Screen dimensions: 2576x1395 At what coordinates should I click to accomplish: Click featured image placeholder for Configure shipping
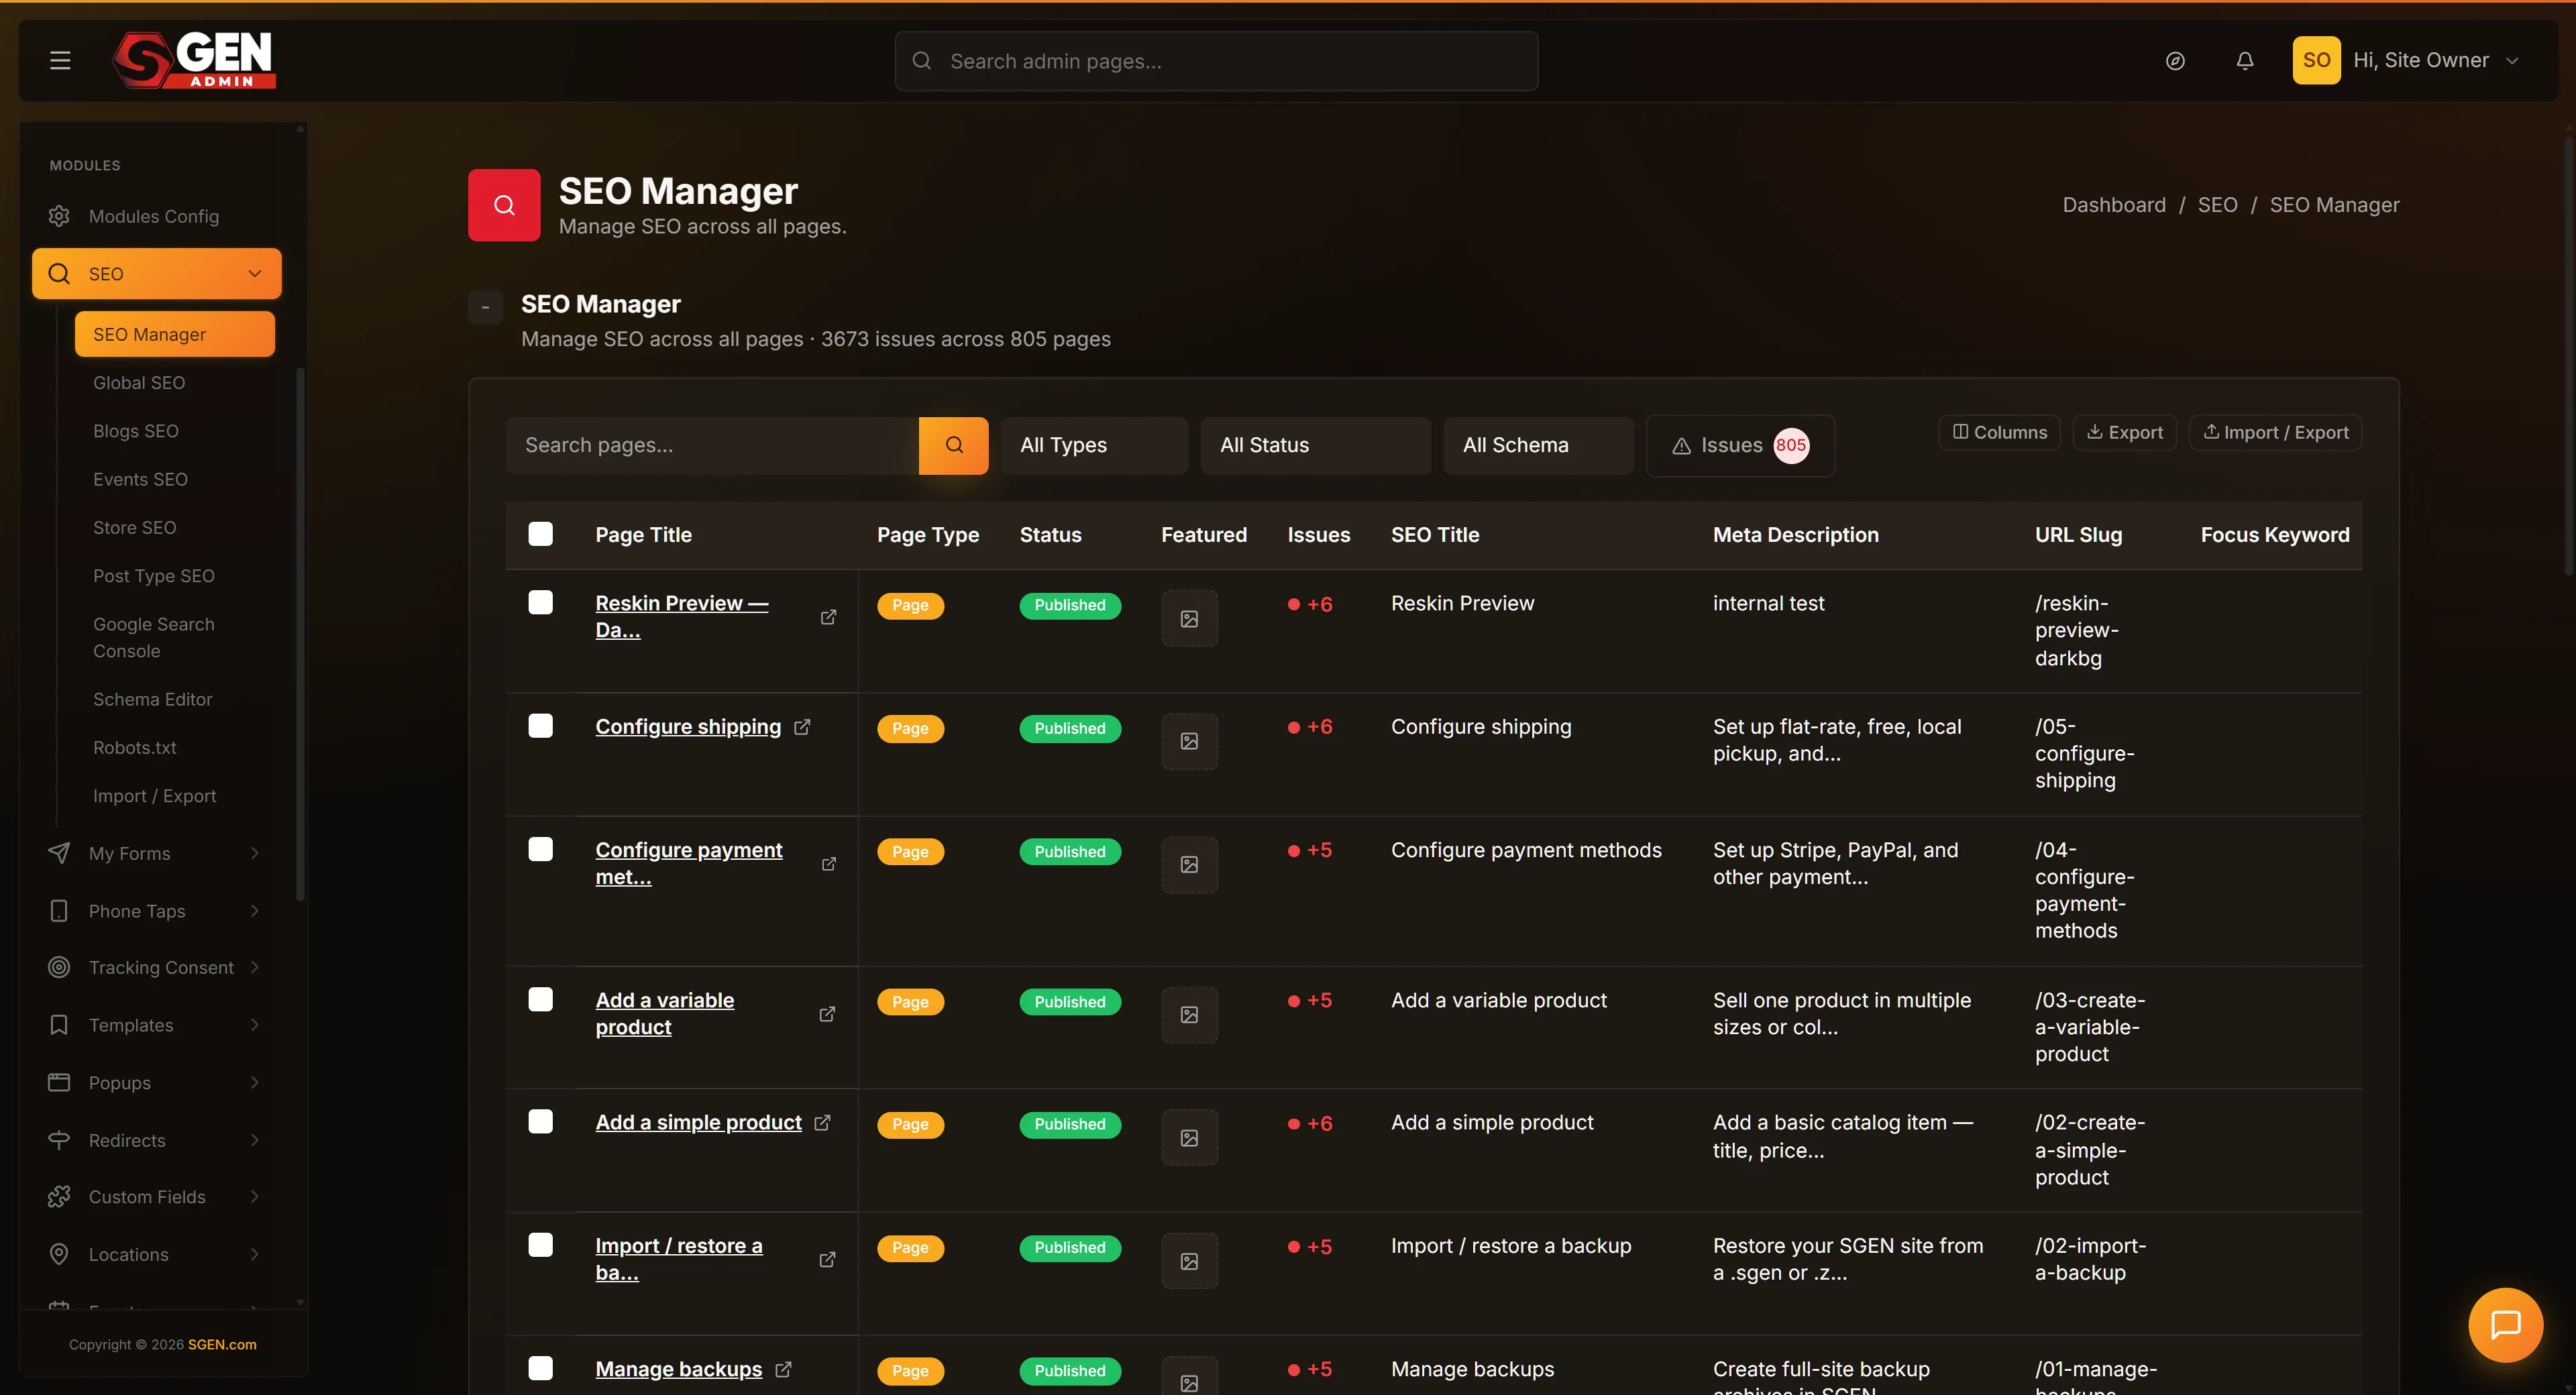tap(1189, 741)
